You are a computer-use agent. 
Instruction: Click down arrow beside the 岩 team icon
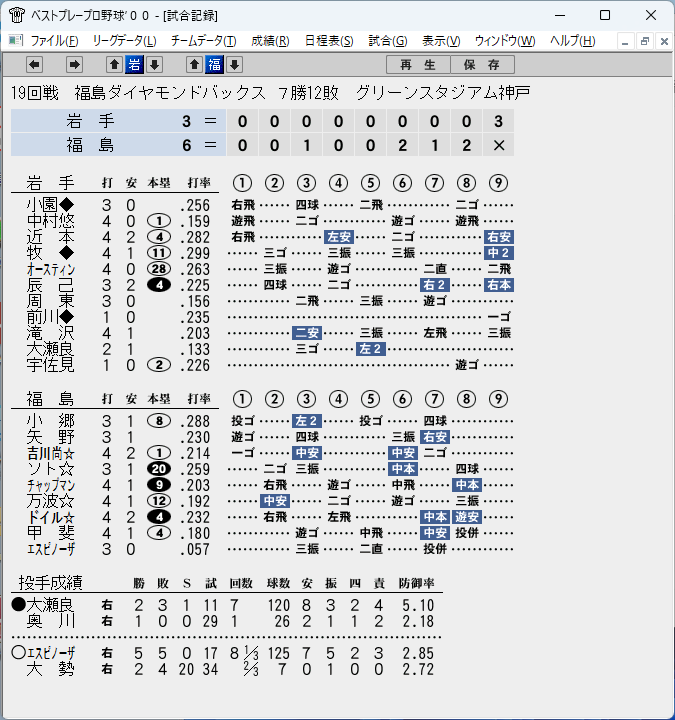click(x=155, y=65)
